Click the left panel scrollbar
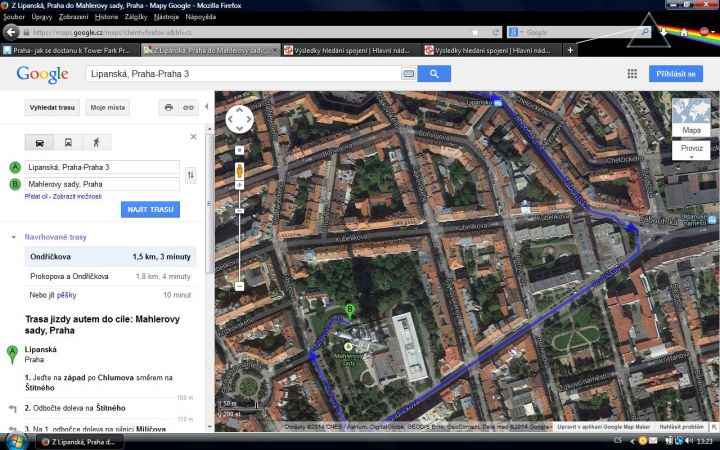The image size is (720, 450). coord(210,202)
